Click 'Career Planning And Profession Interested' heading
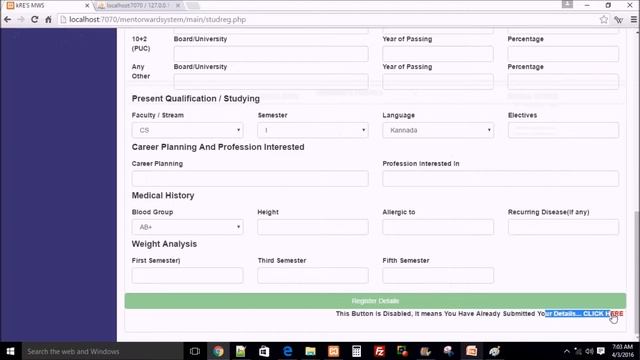The width and height of the screenshot is (640, 360). tap(218, 147)
